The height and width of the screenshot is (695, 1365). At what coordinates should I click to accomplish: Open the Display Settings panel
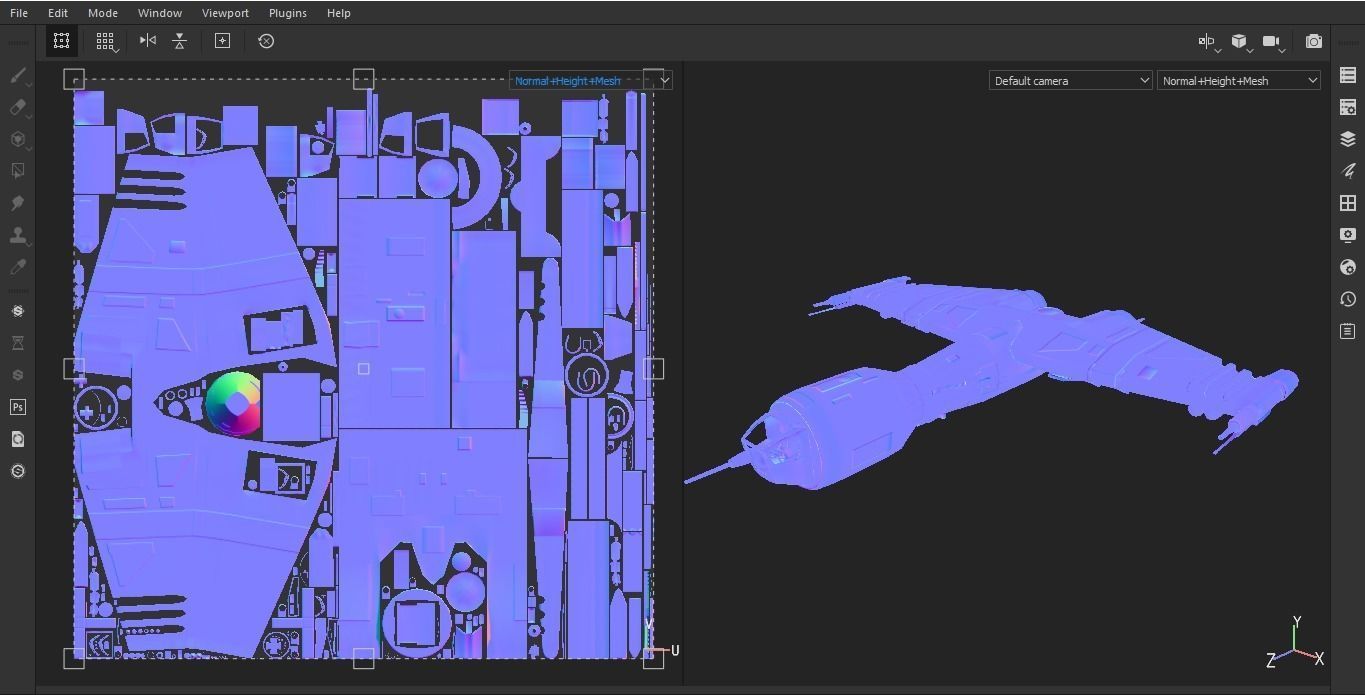[1347, 235]
